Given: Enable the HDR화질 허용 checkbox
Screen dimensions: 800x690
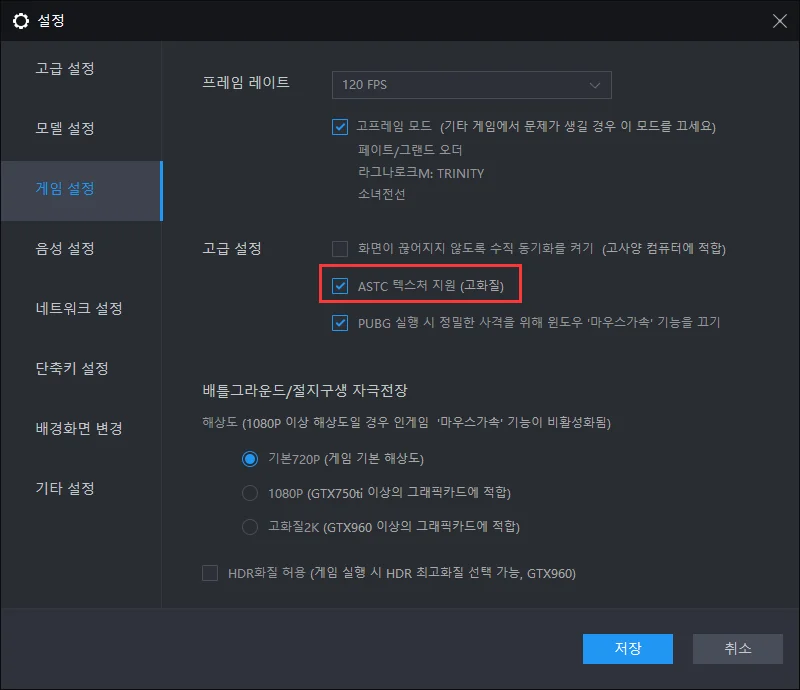Looking at the screenshot, I should [x=210, y=573].
